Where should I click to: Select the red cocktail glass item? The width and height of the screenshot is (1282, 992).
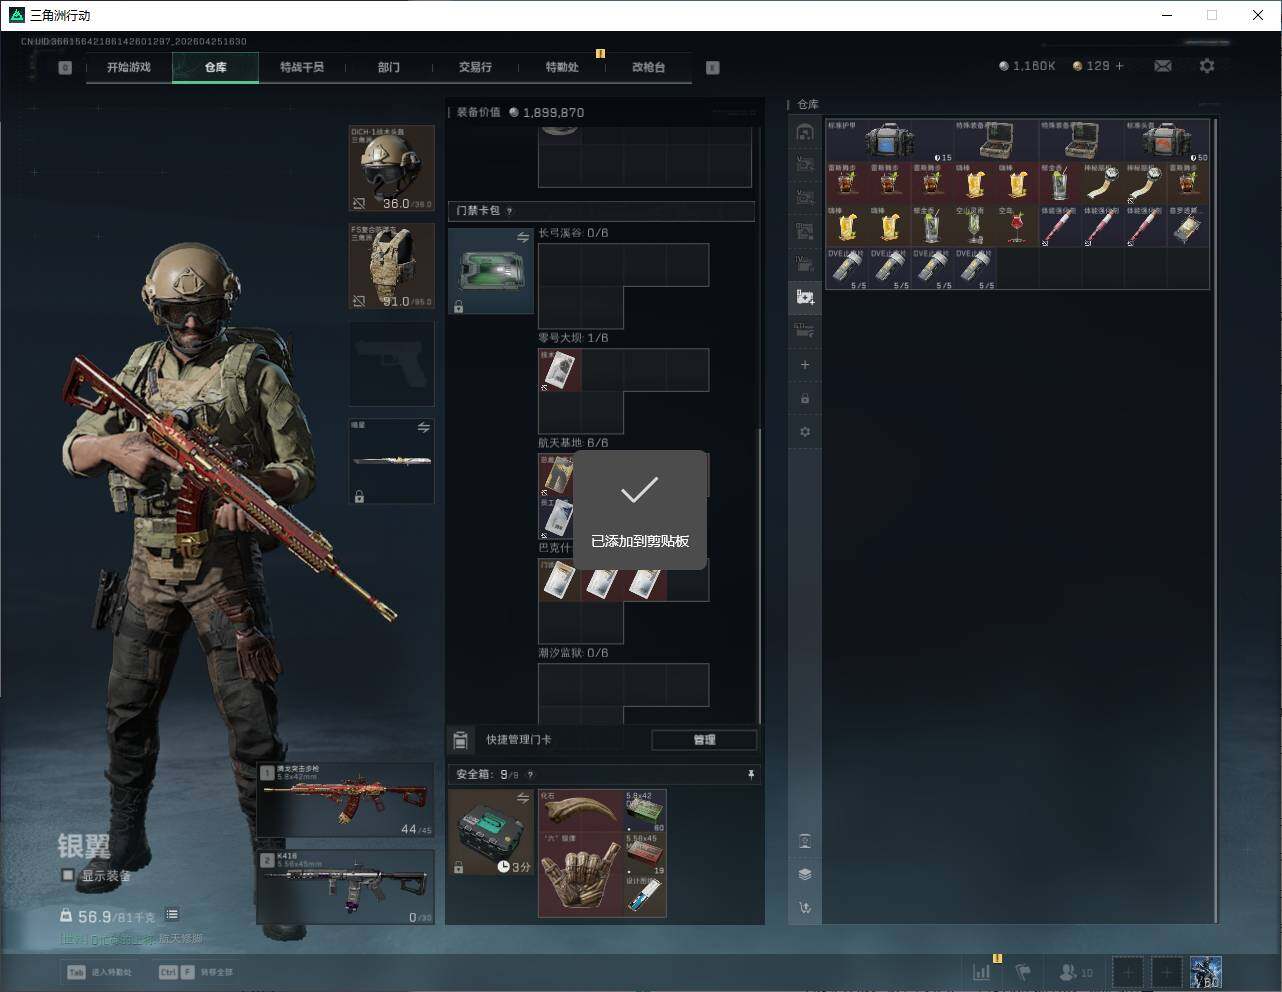[x=1017, y=226]
